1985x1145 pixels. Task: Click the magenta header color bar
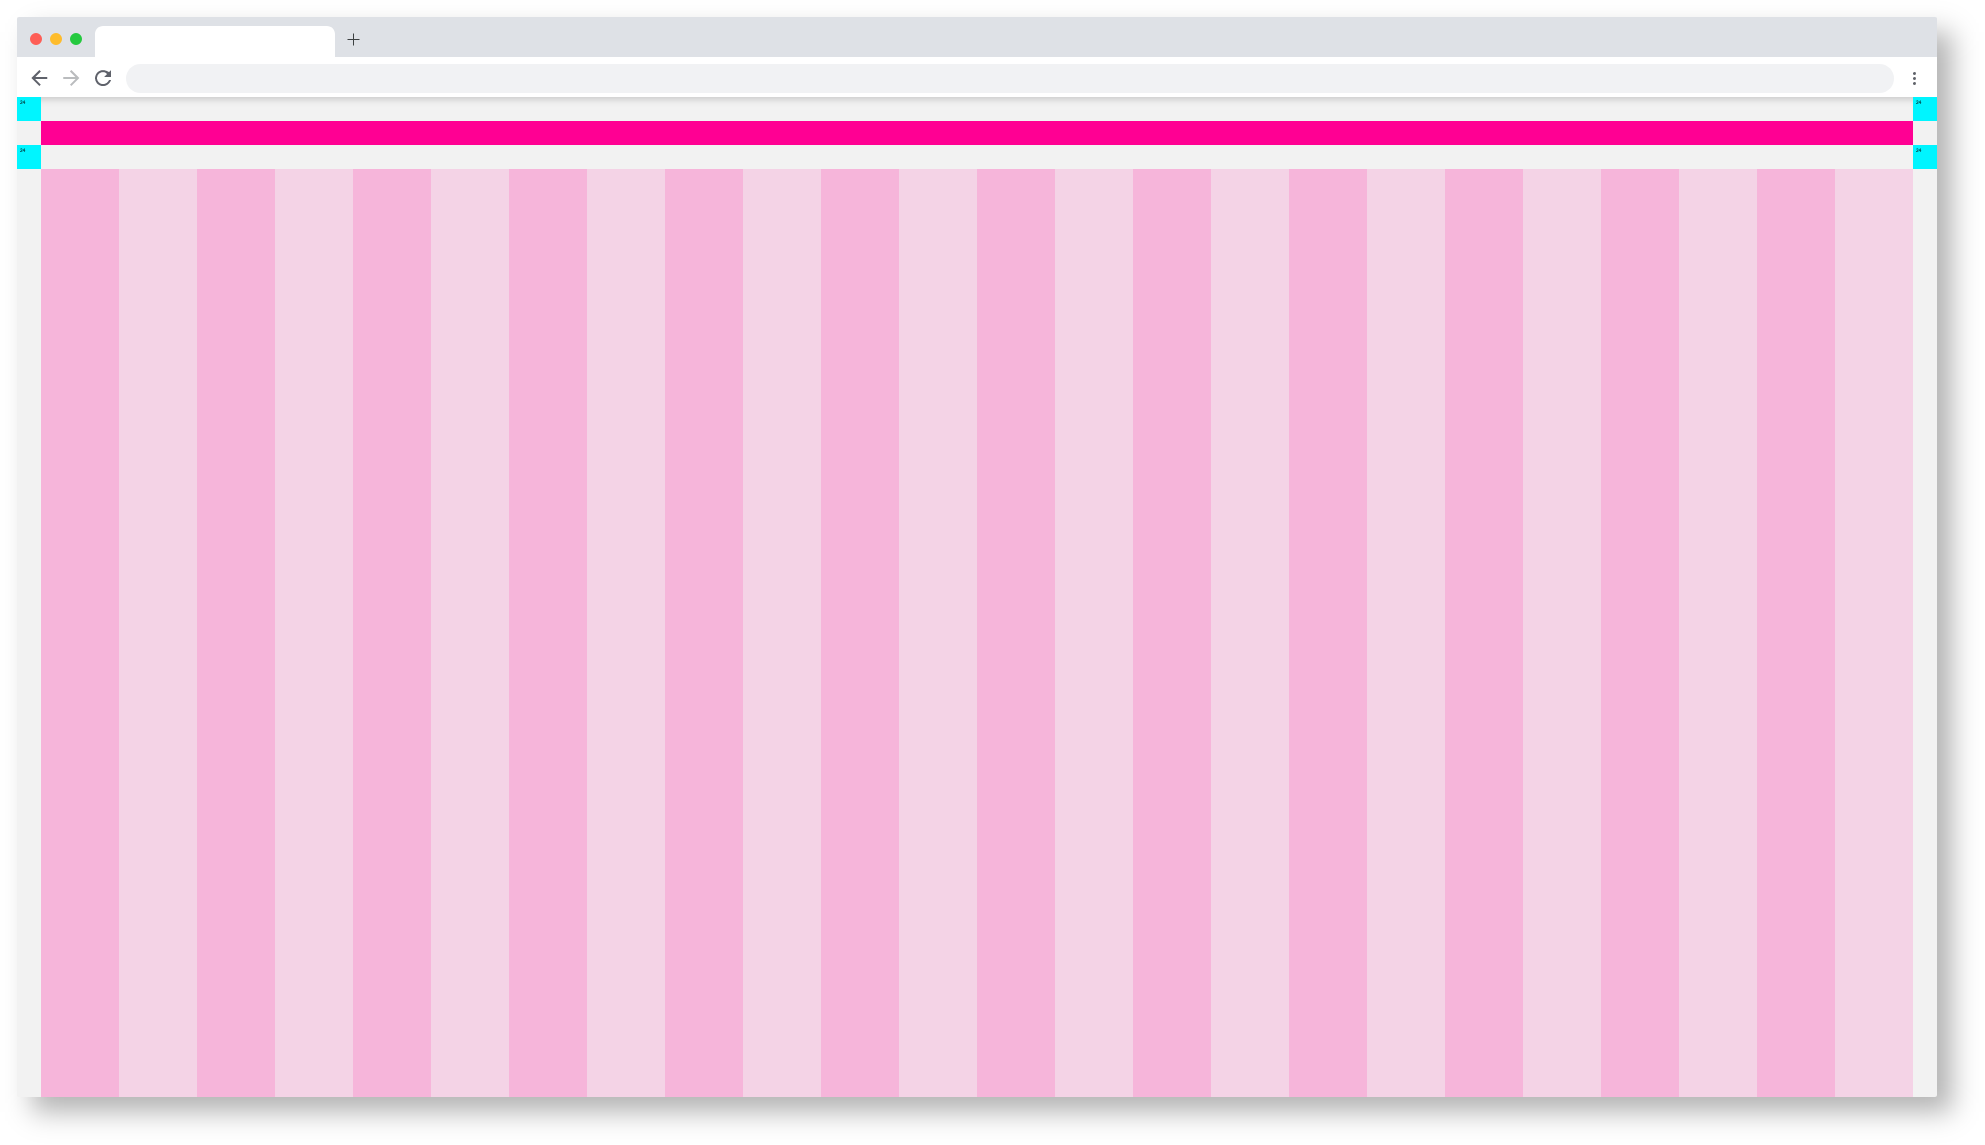pyautogui.click(x=978, y=131)
